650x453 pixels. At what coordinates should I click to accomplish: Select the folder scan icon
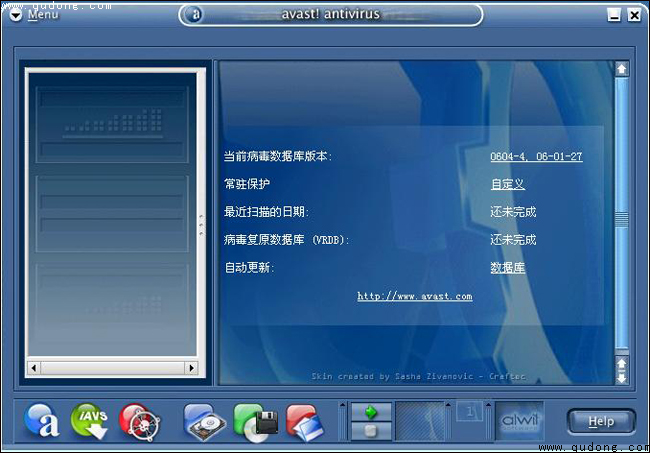pyautogui.click(x=304, y=421)
